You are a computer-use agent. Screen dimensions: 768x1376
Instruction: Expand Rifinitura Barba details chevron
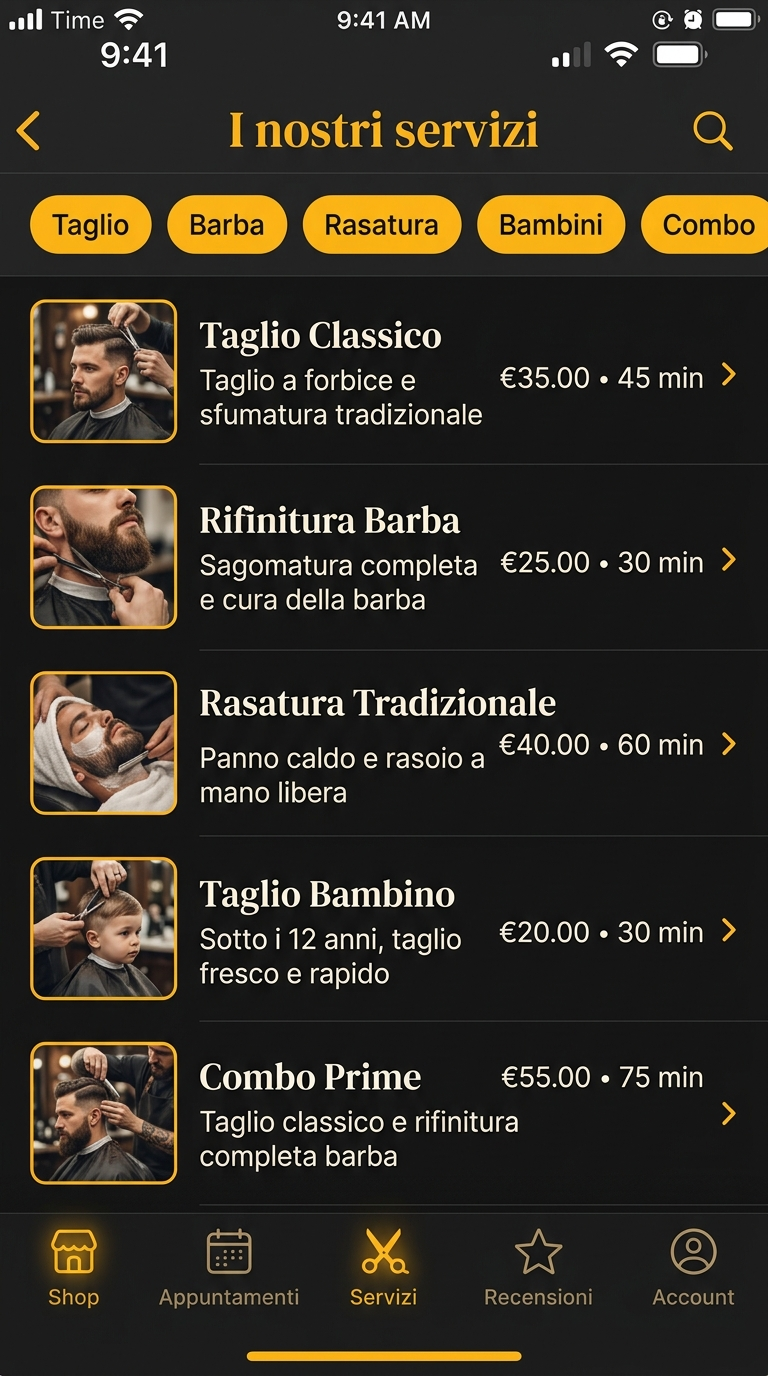(729, 560)
